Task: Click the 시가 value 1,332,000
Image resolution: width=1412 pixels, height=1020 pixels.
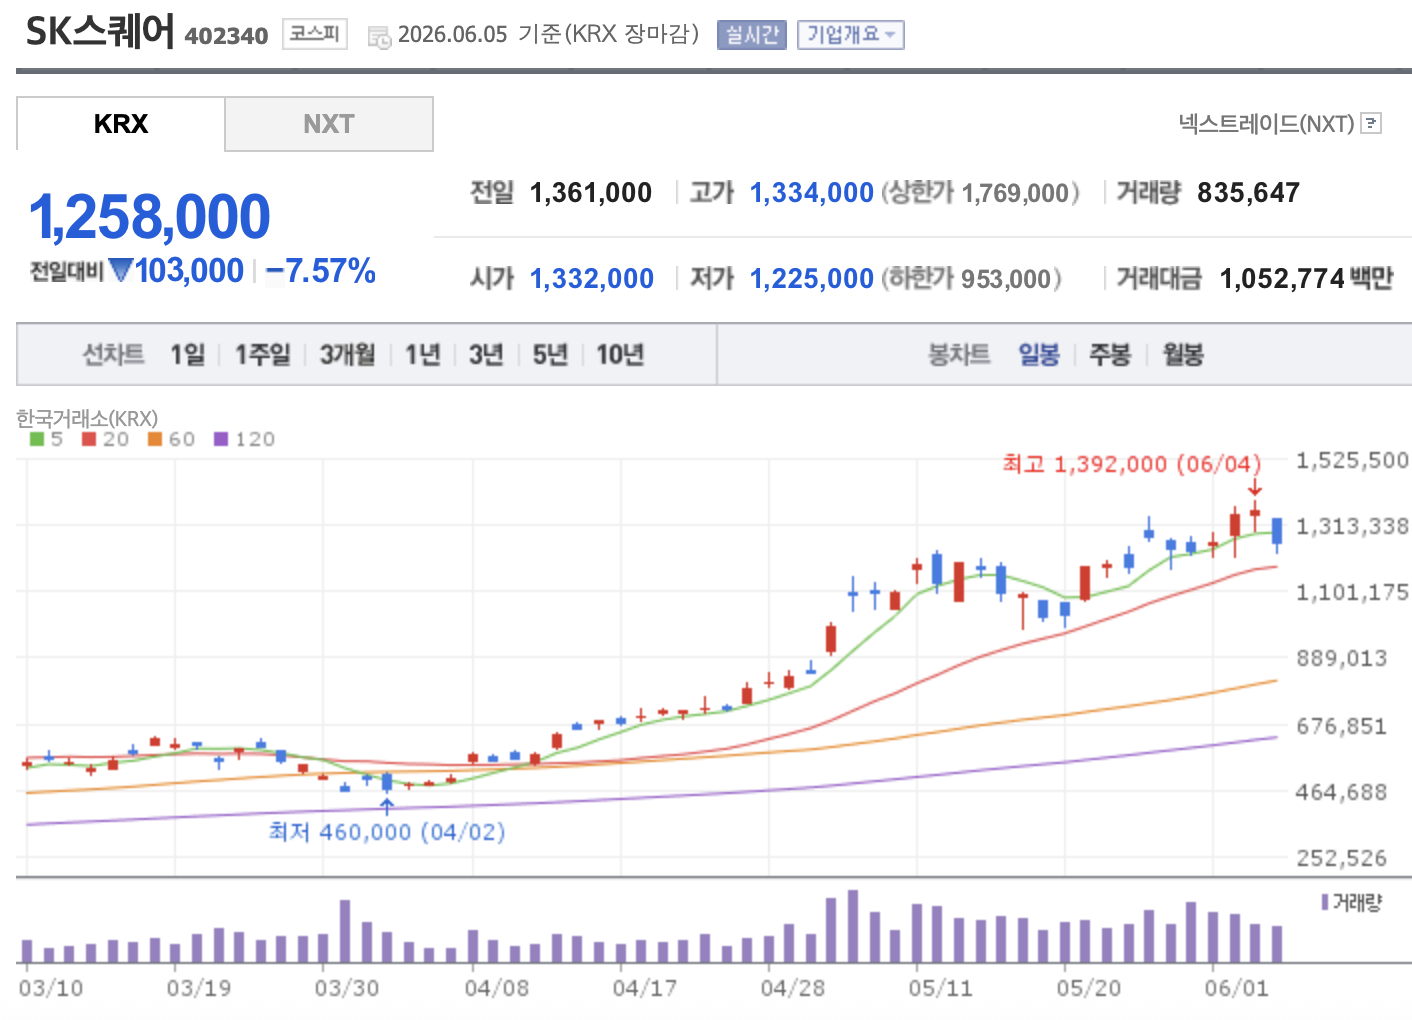Action: coord(592,278)
